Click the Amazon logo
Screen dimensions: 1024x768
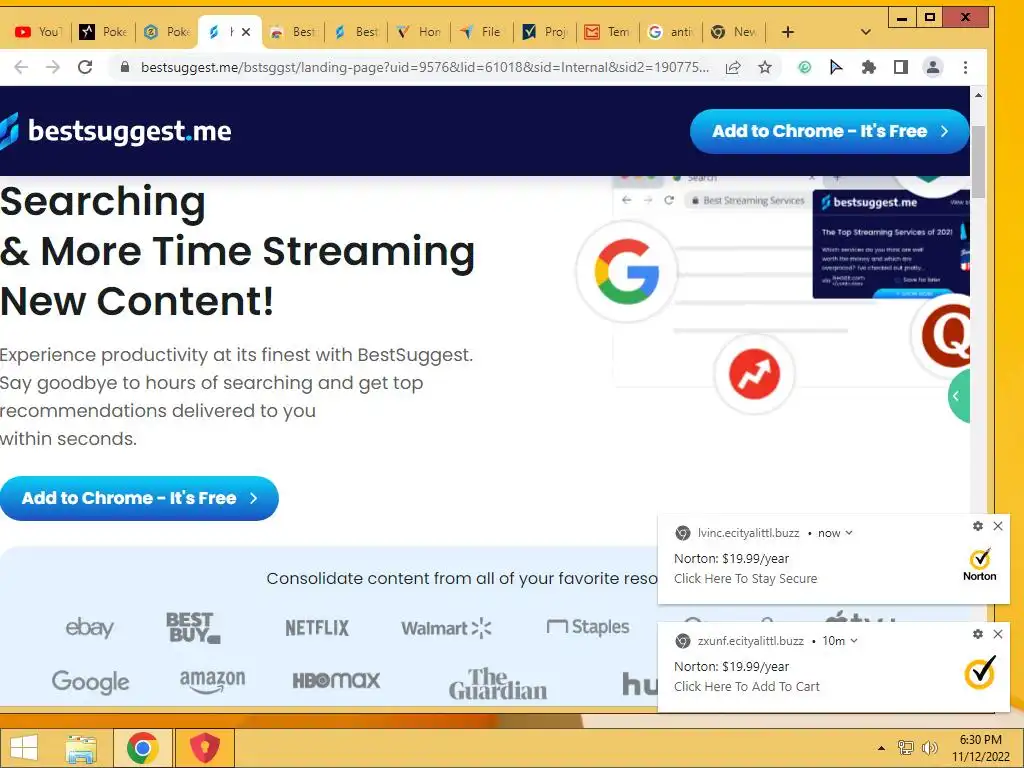coord(212,681)
